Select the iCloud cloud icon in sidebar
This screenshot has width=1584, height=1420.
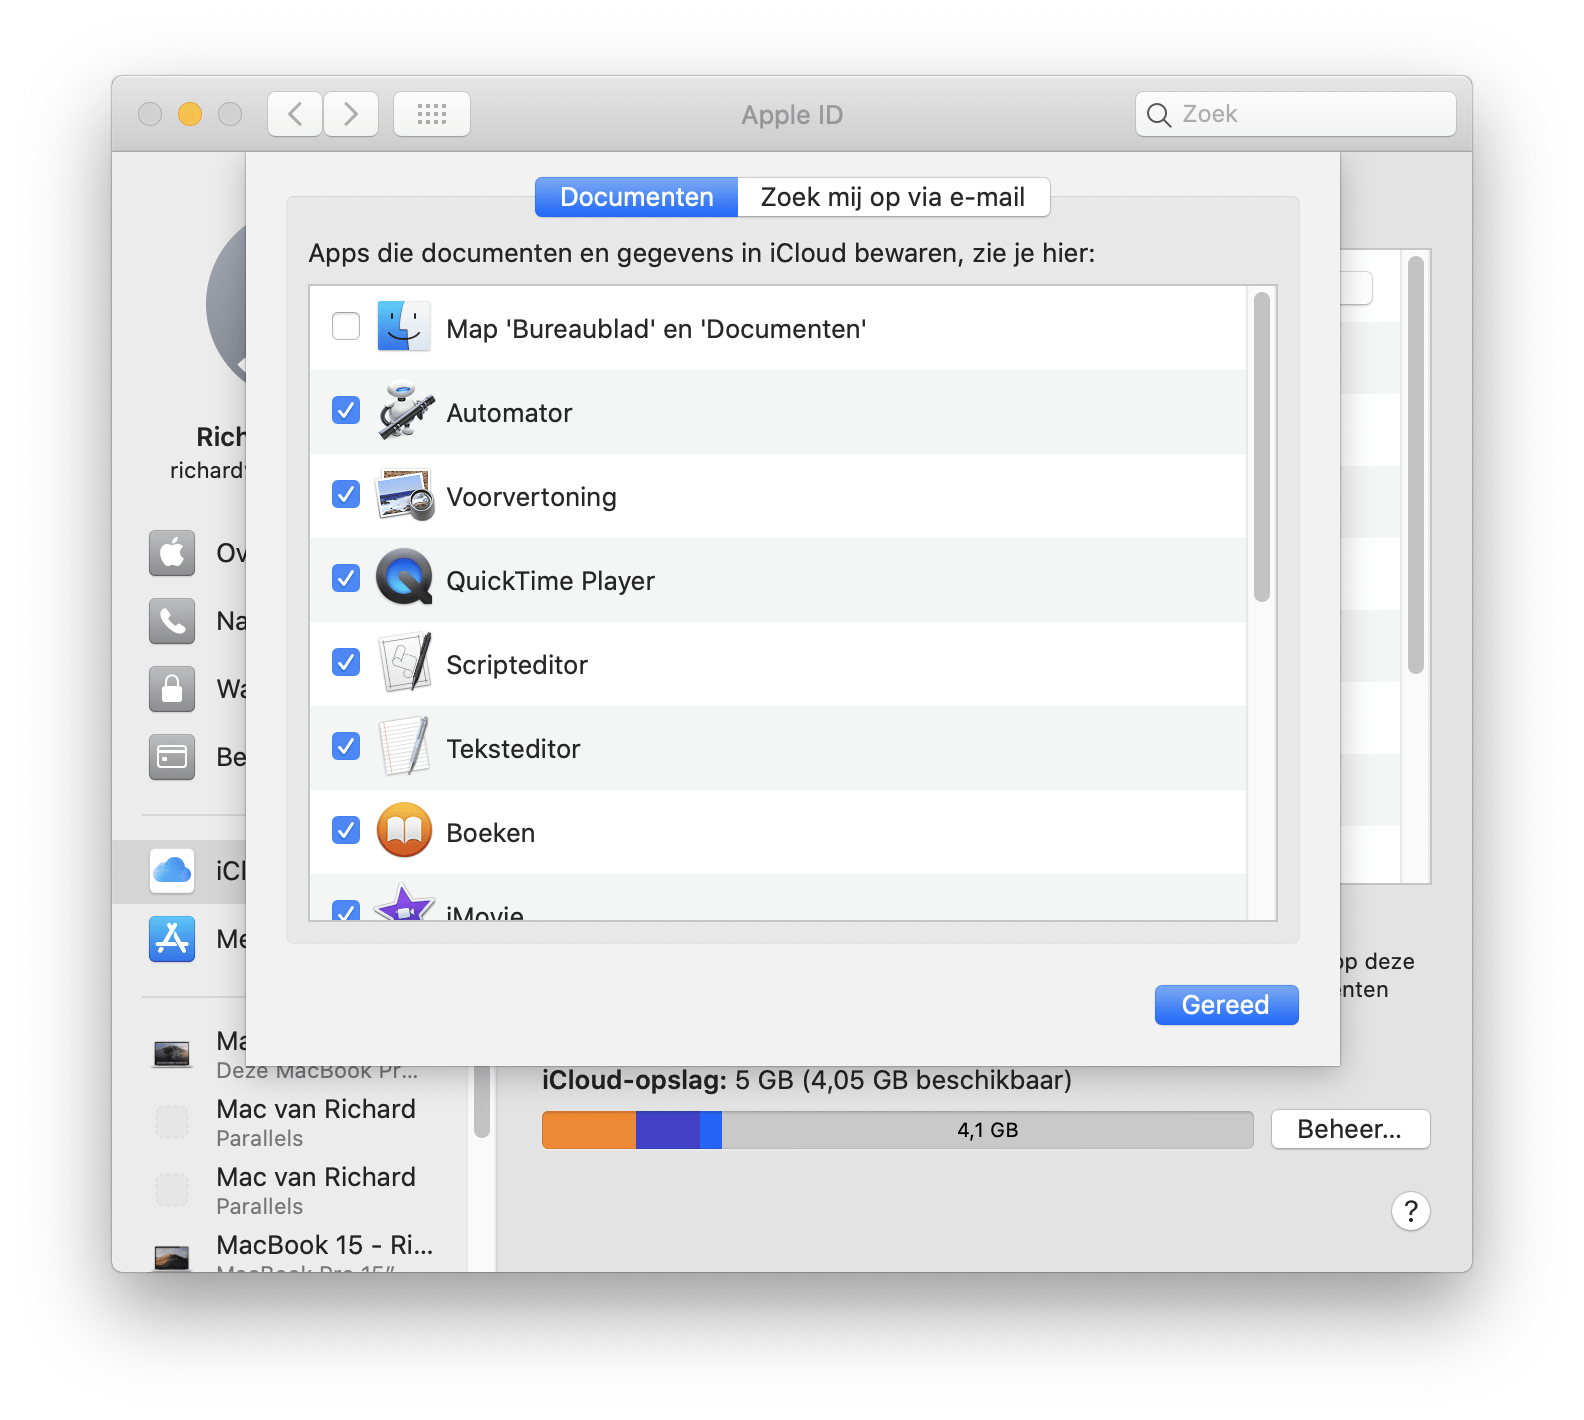coord(172,871)
